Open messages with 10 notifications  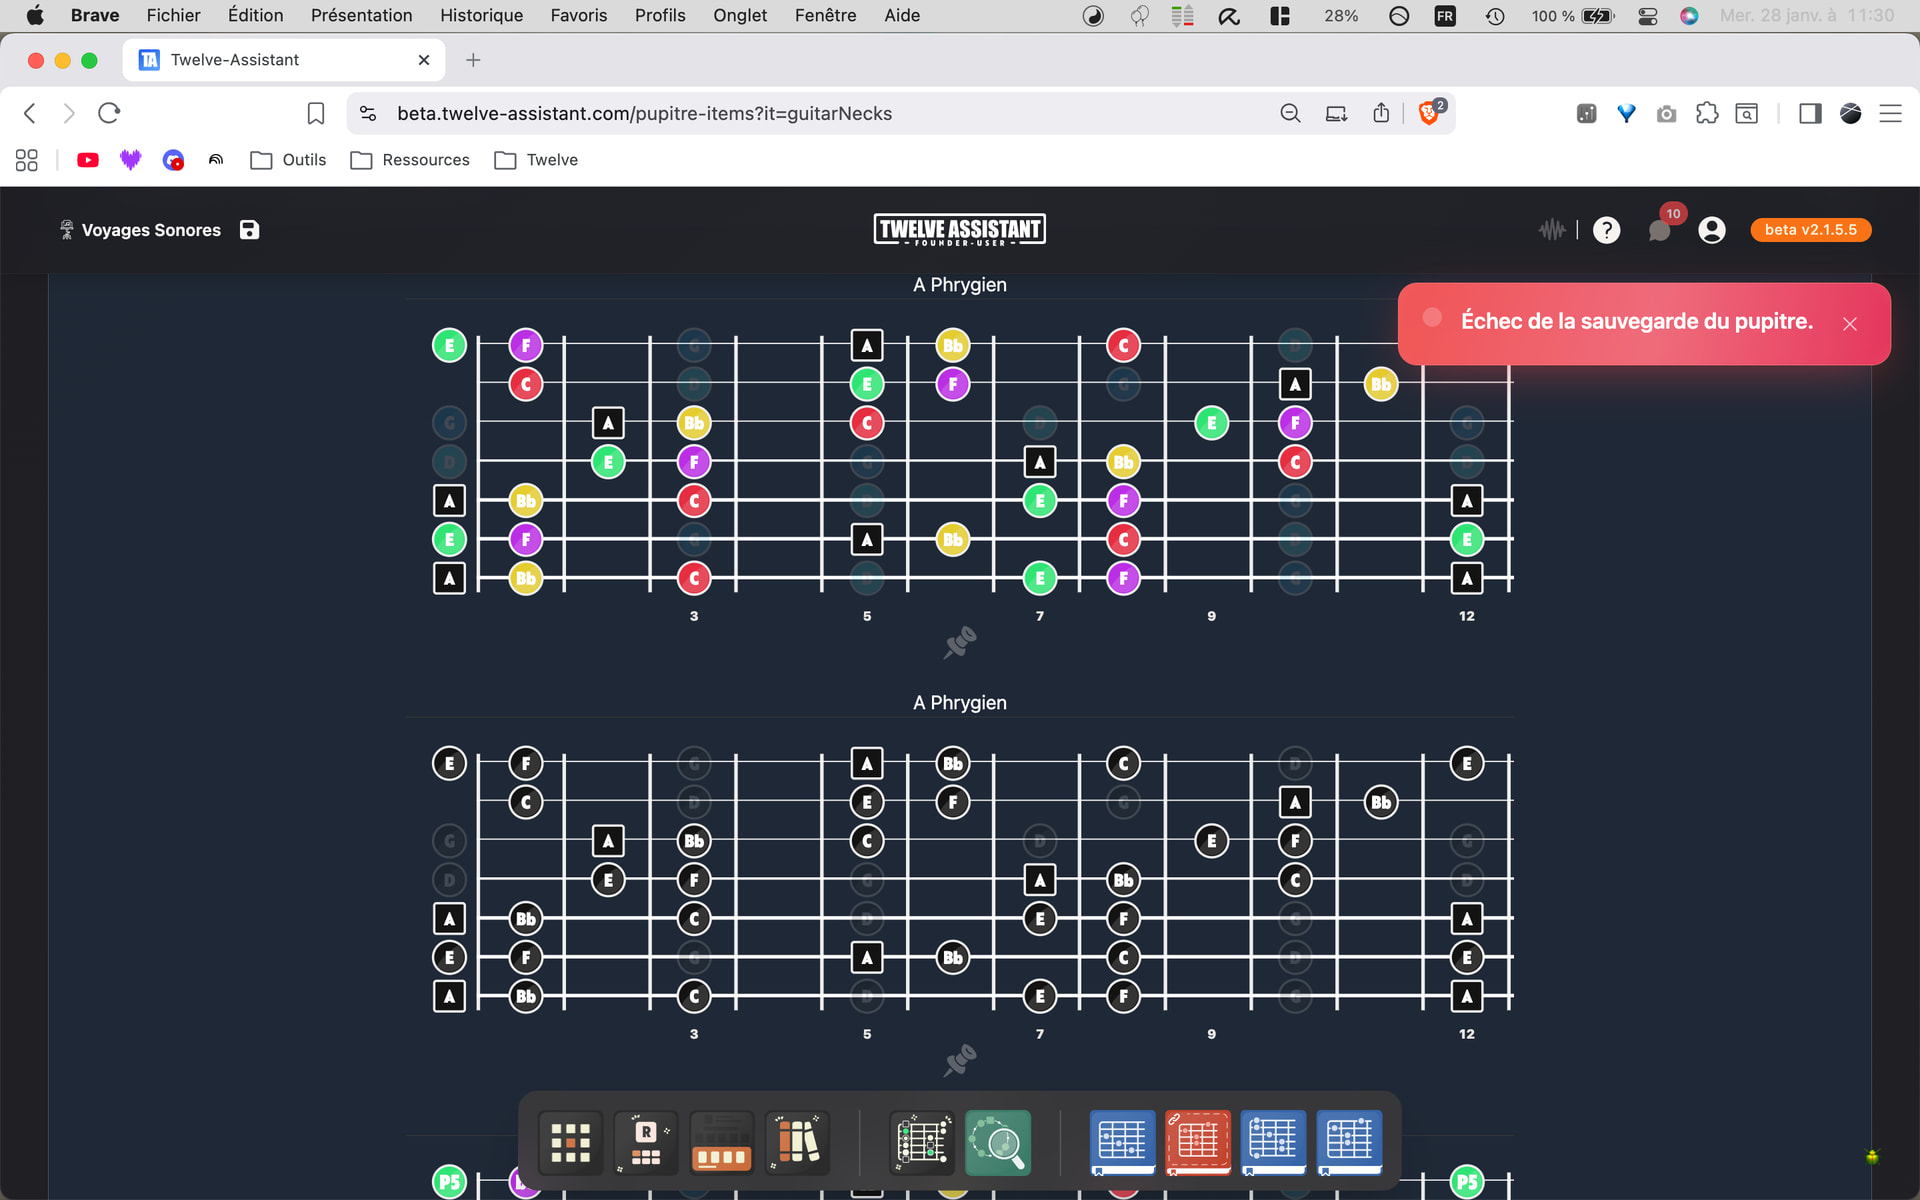pos(1660,230)
